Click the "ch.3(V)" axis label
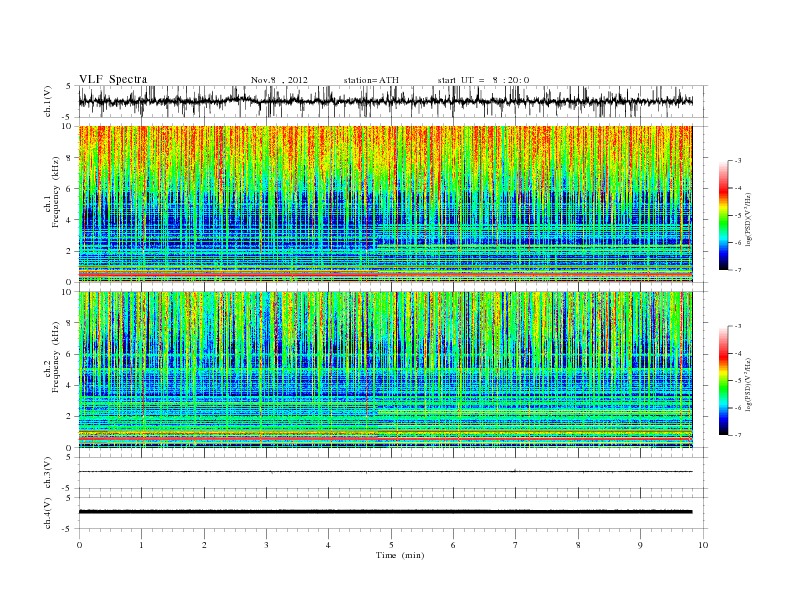This screenshot has height=612, width=792. (48, 473)
